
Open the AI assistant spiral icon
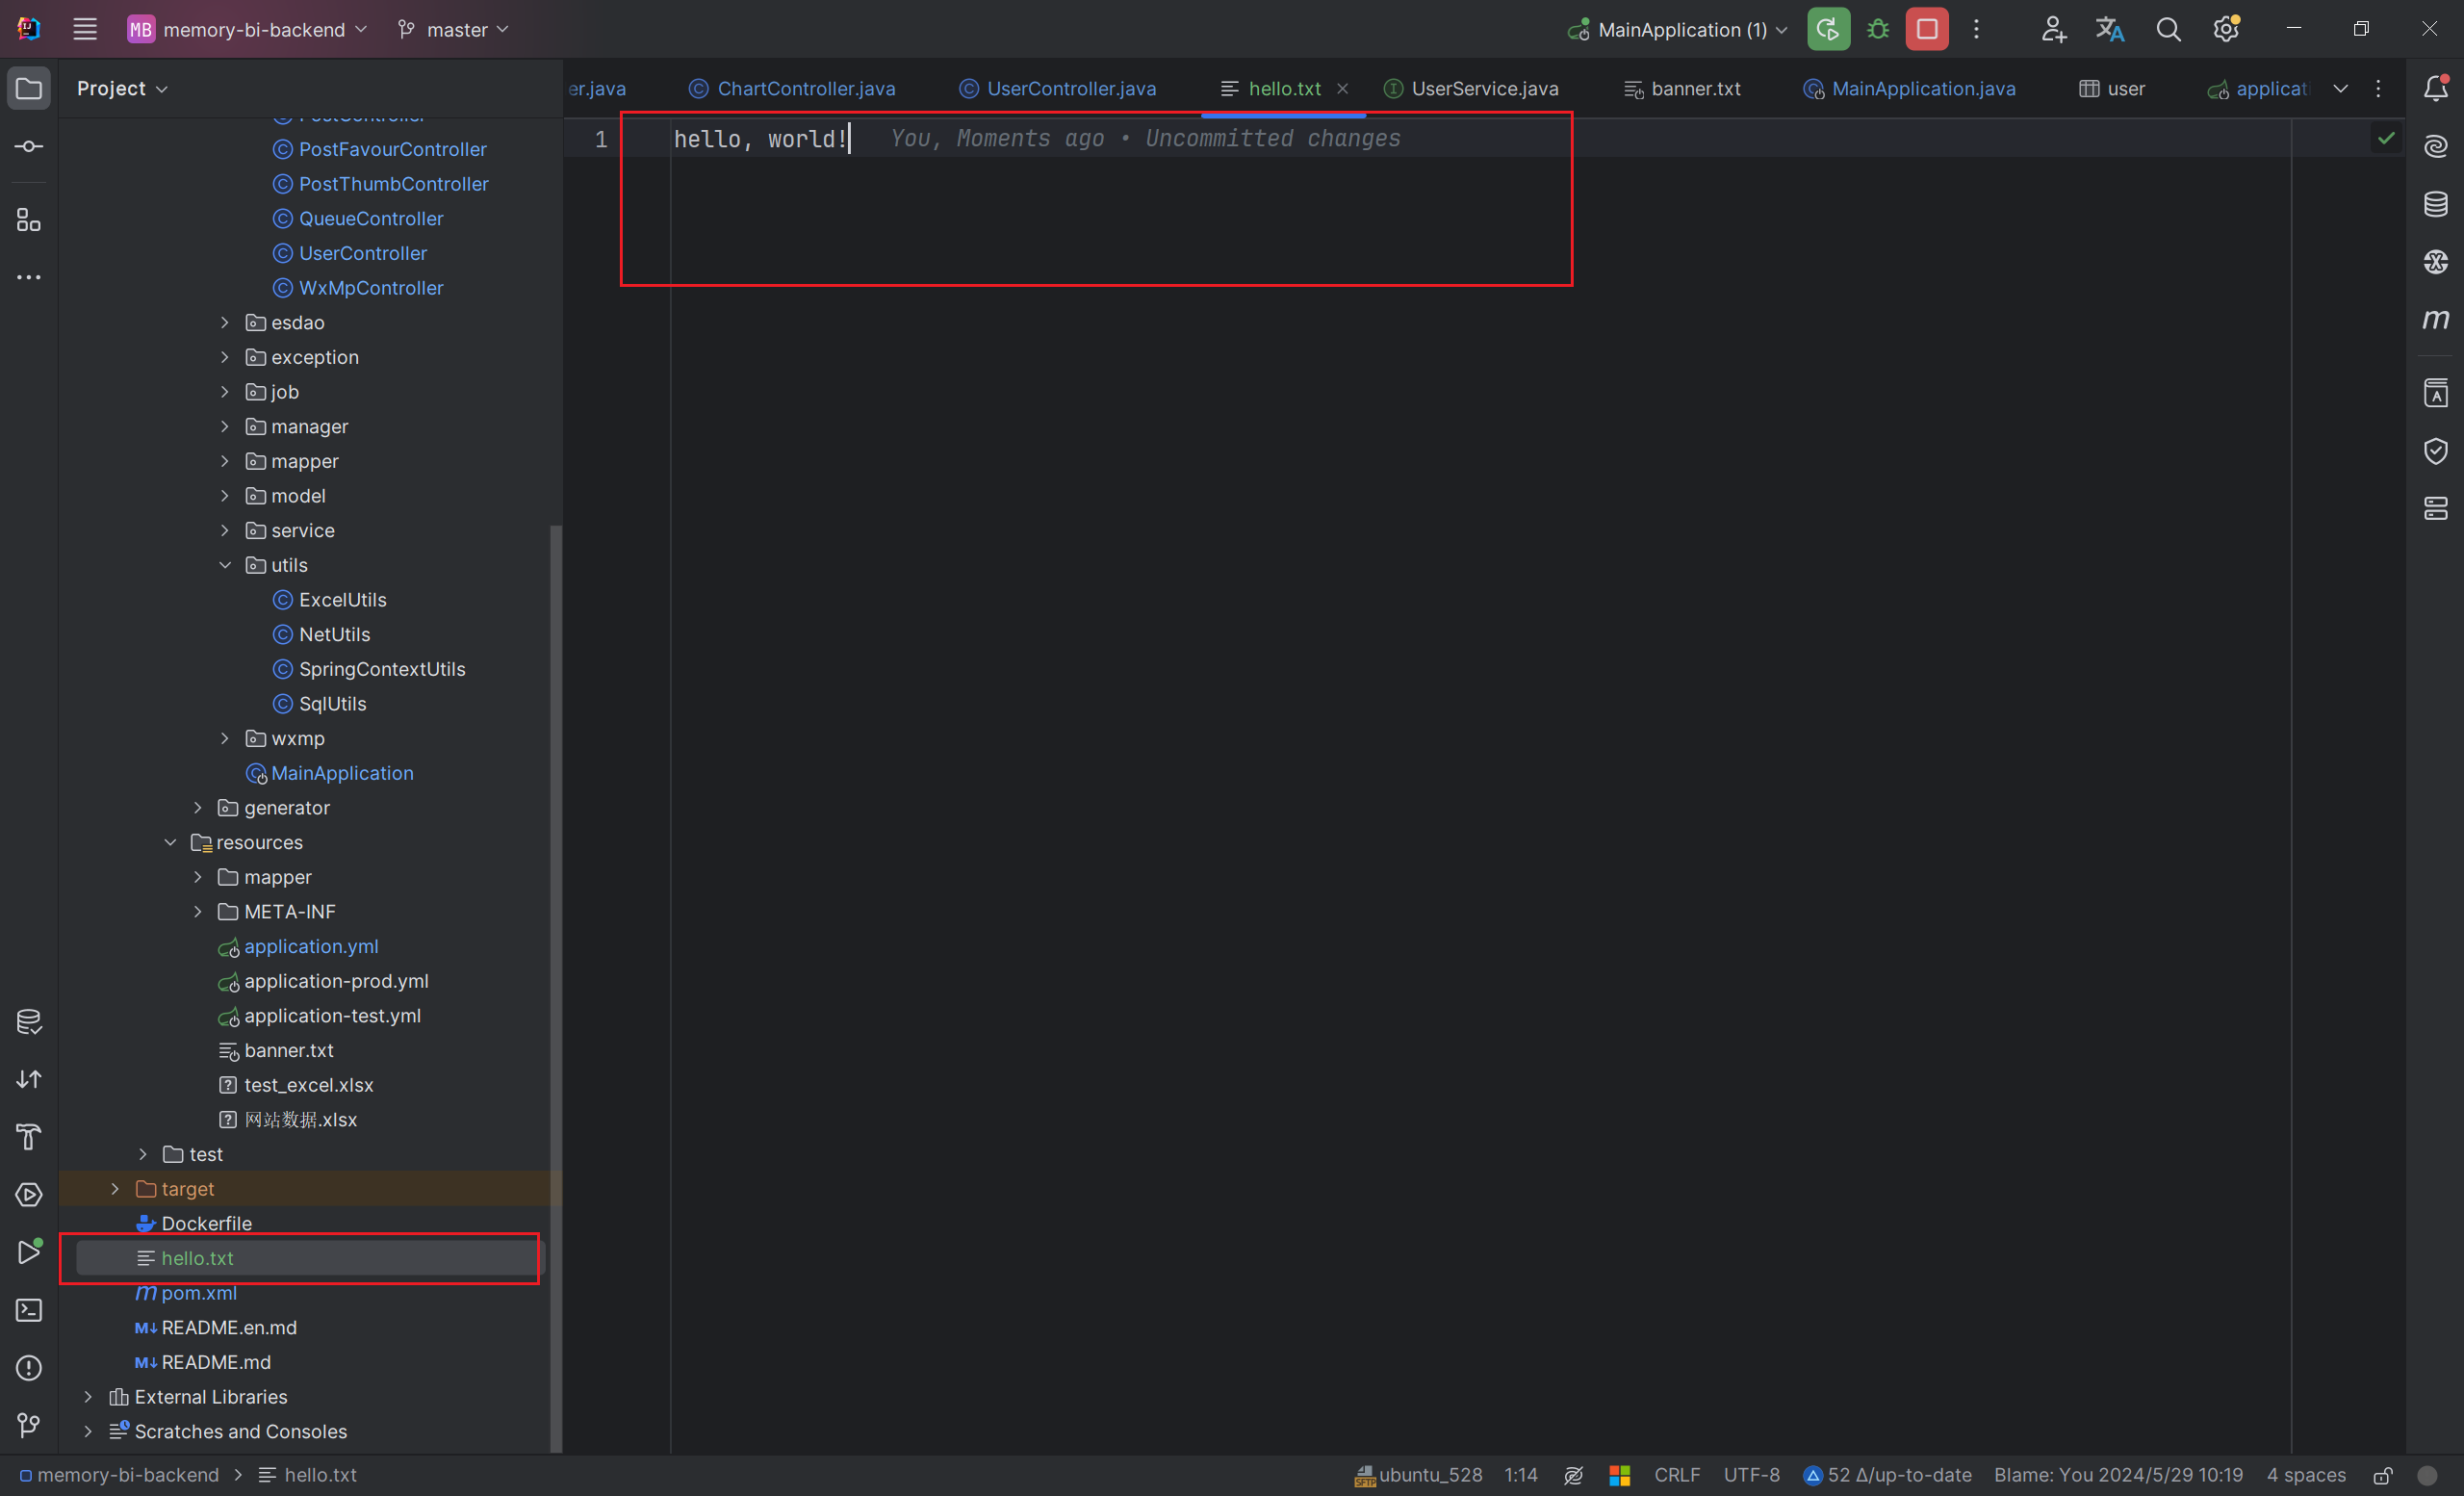(2436, 147)
